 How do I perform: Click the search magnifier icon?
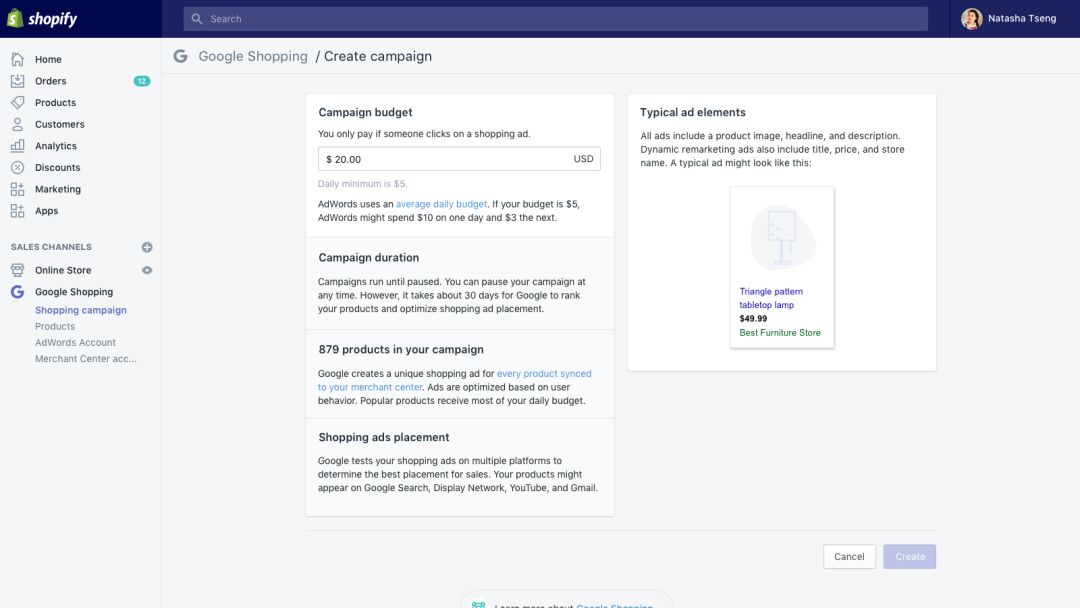click(197, 19)
